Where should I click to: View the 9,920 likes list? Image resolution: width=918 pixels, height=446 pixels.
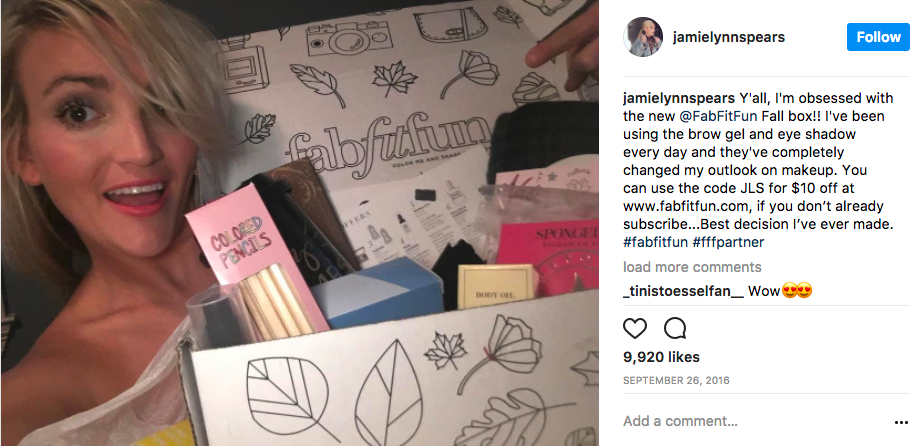coord(661,357)
